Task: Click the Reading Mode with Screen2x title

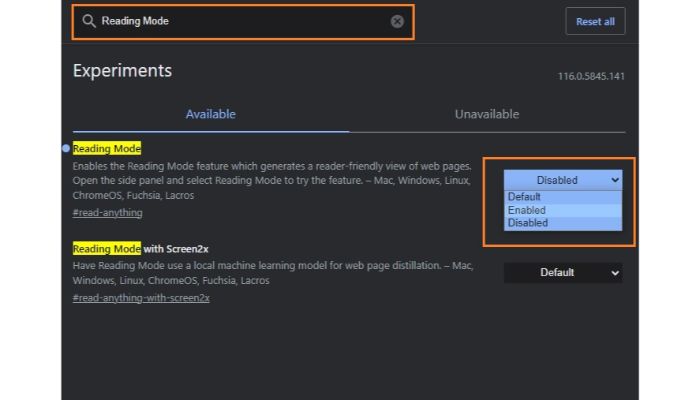Action: coord(141,249)
